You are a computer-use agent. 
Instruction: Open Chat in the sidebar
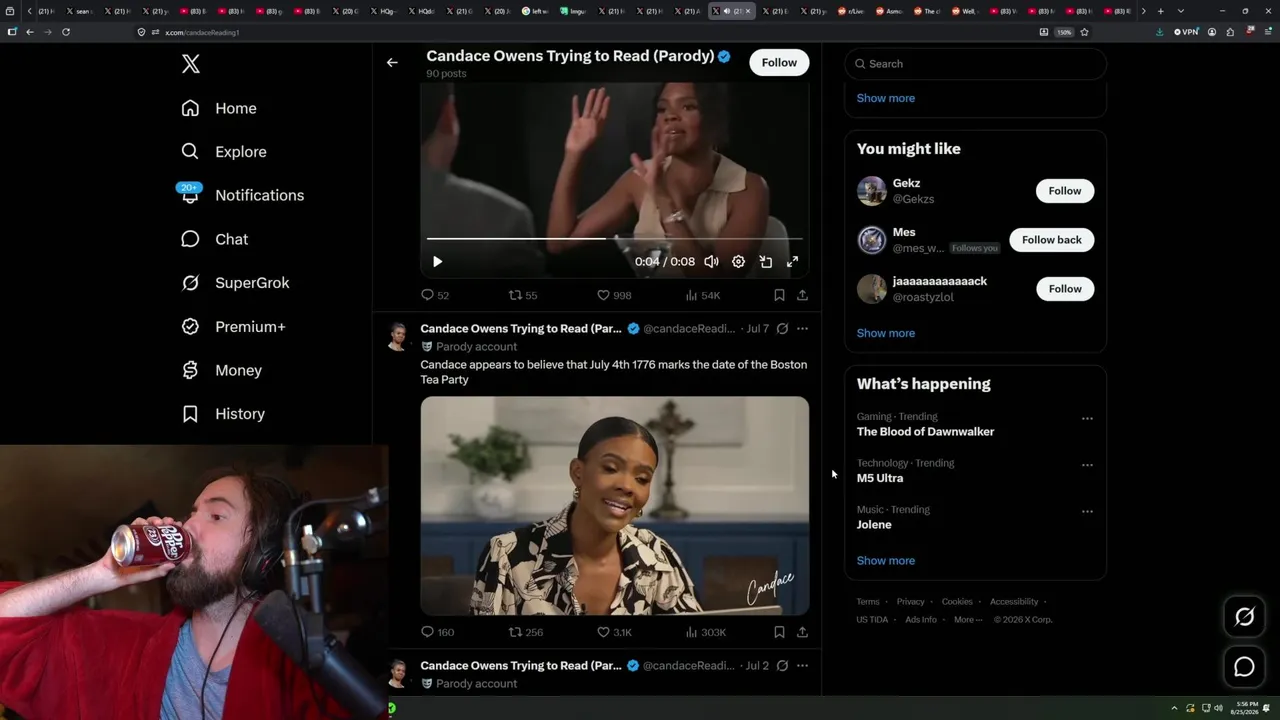(x=214, y=239)
